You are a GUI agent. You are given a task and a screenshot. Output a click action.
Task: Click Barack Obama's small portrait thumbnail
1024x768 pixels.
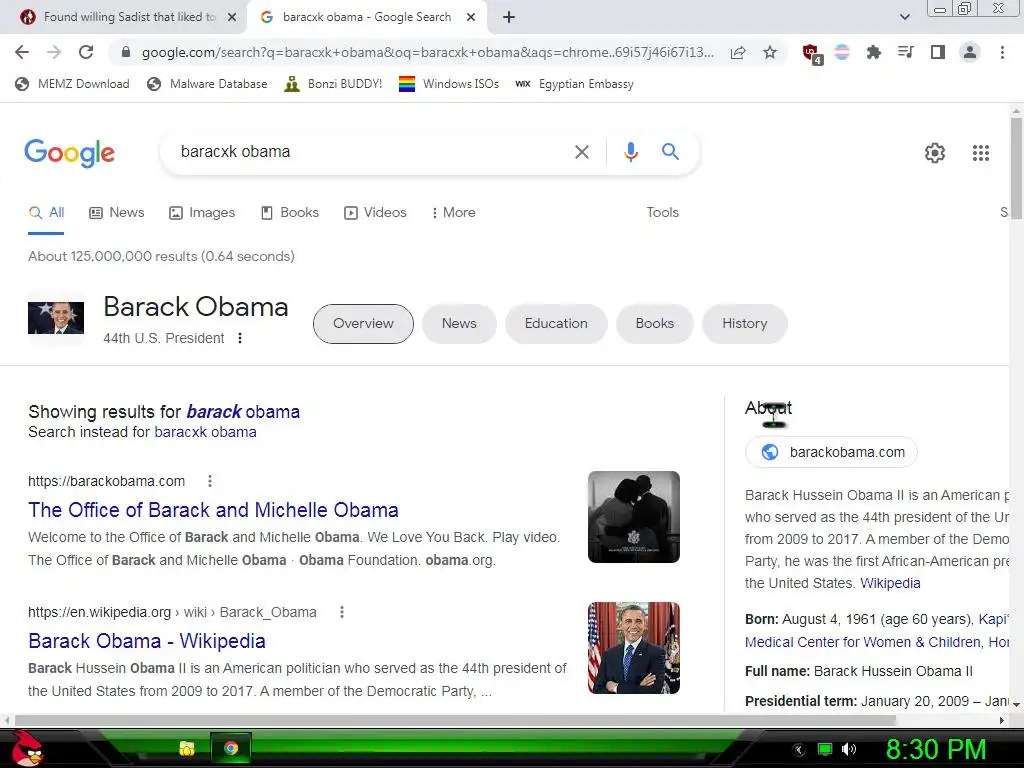[56, 317]
